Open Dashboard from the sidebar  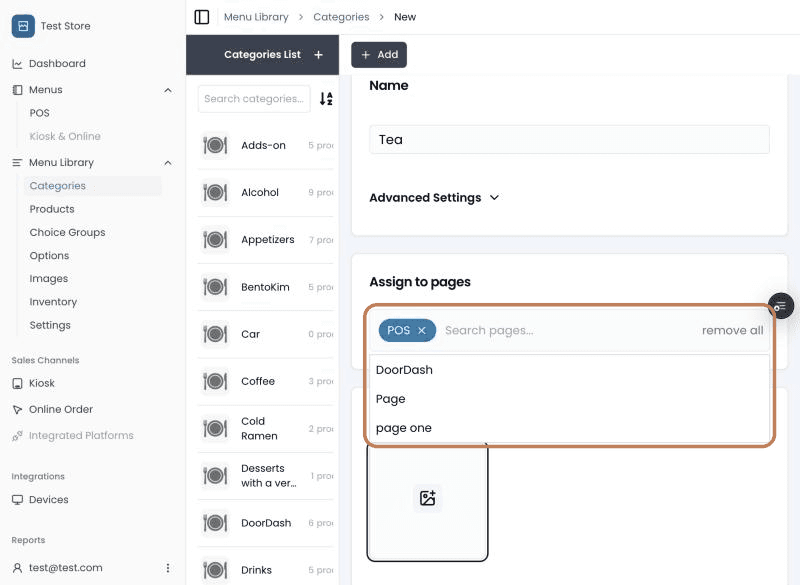(x=57, y=64)
